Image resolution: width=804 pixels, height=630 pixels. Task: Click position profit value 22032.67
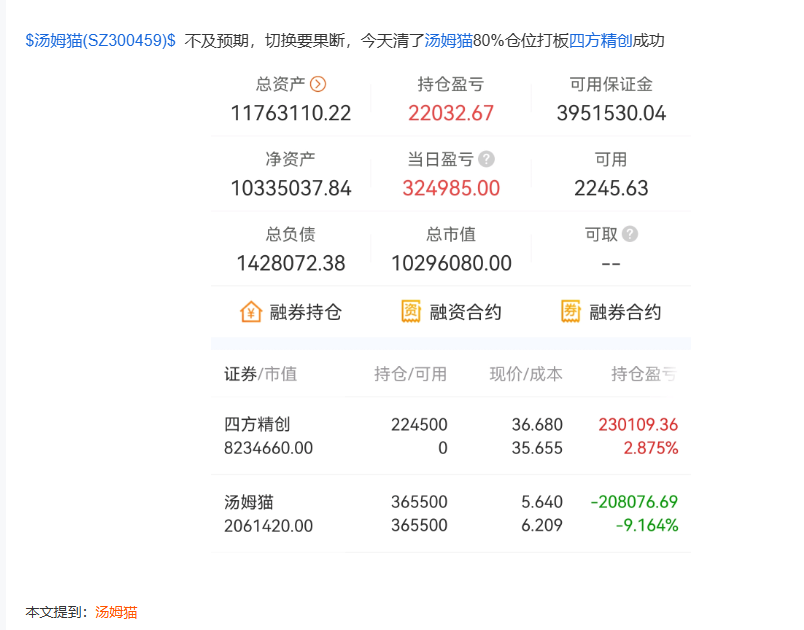451,113
